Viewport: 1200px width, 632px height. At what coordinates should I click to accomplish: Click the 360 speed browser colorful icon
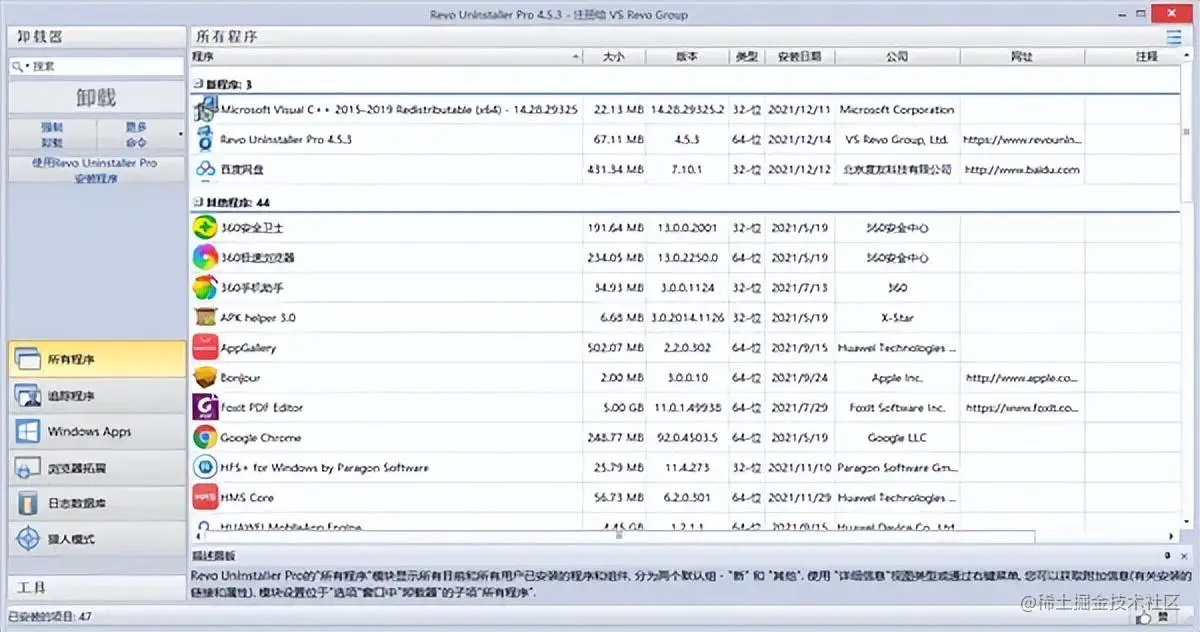(x=205, y=257)
